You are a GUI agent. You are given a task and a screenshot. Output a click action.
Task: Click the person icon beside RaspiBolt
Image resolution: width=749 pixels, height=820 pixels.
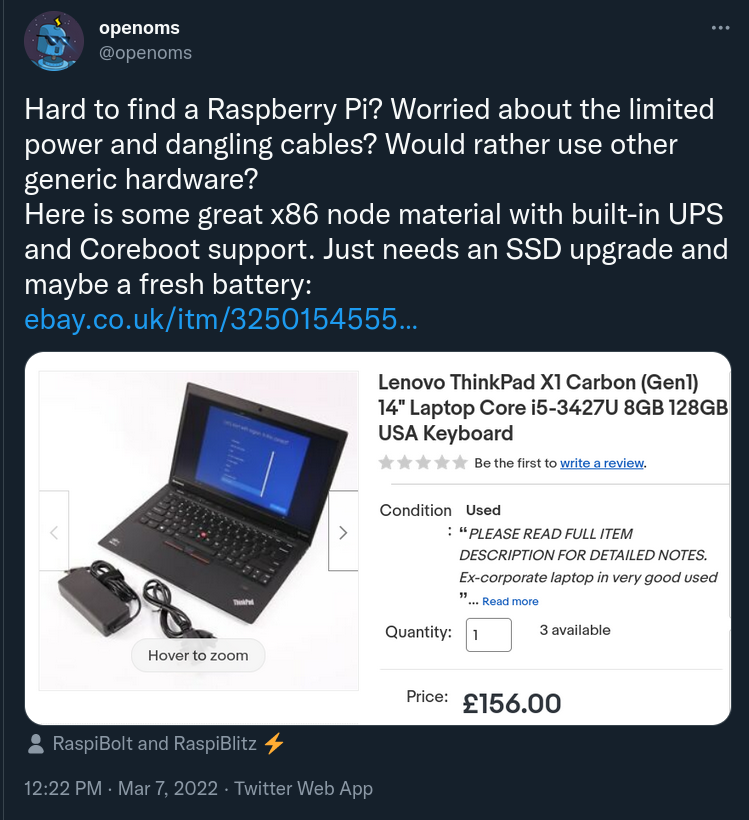37,742
